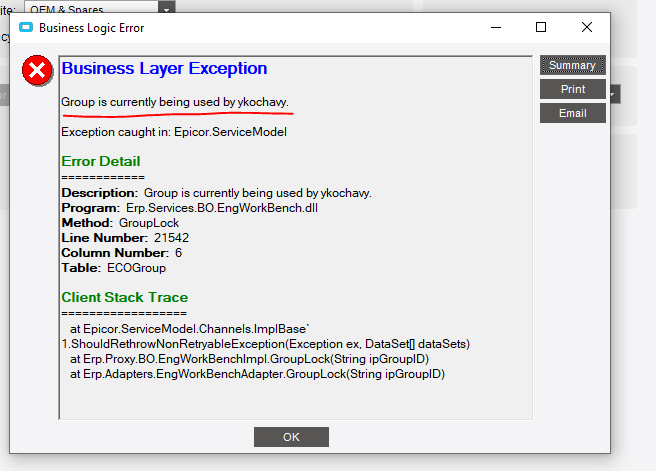Screen dimensions: 656x471
Task: Click the Column Number 6 line
Action: click(122, 253)
